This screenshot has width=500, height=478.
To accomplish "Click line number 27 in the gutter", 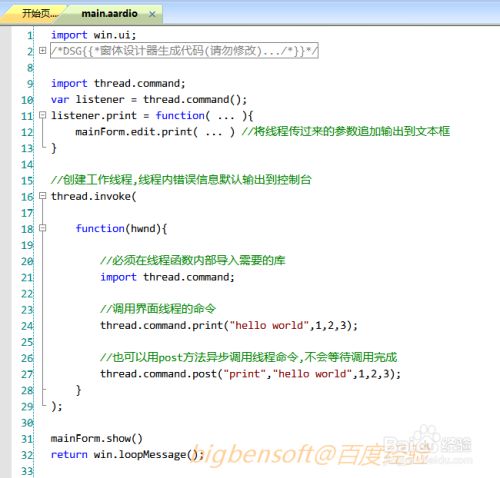I will pyautogui.click(x=27, y=374).
